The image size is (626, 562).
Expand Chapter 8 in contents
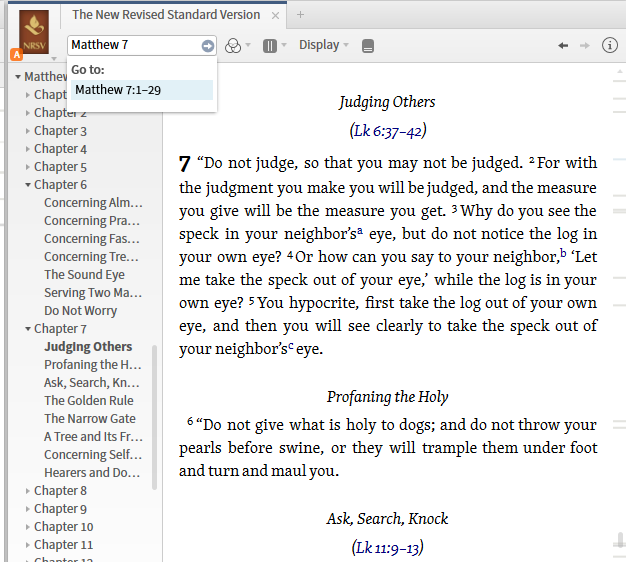click(28, 491)
